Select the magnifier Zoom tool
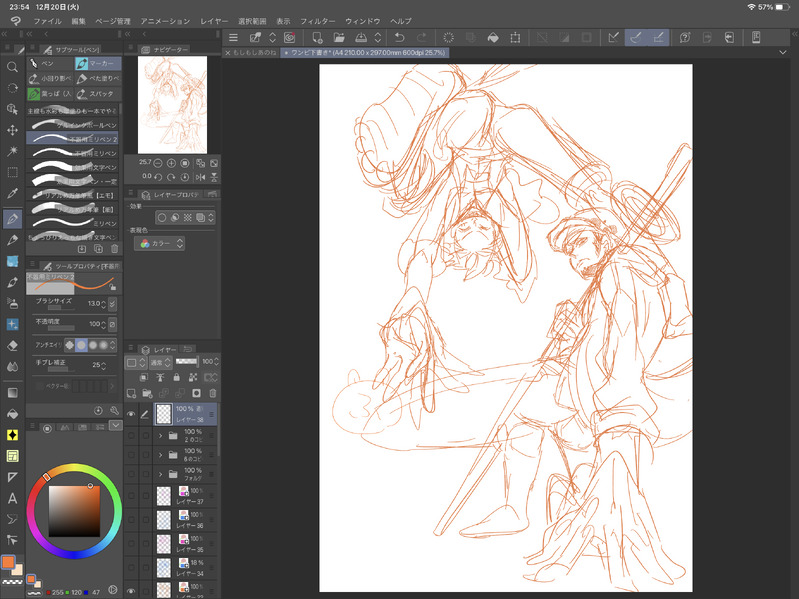The width and height of the screenshot is (799, 599). pos(12,66)
